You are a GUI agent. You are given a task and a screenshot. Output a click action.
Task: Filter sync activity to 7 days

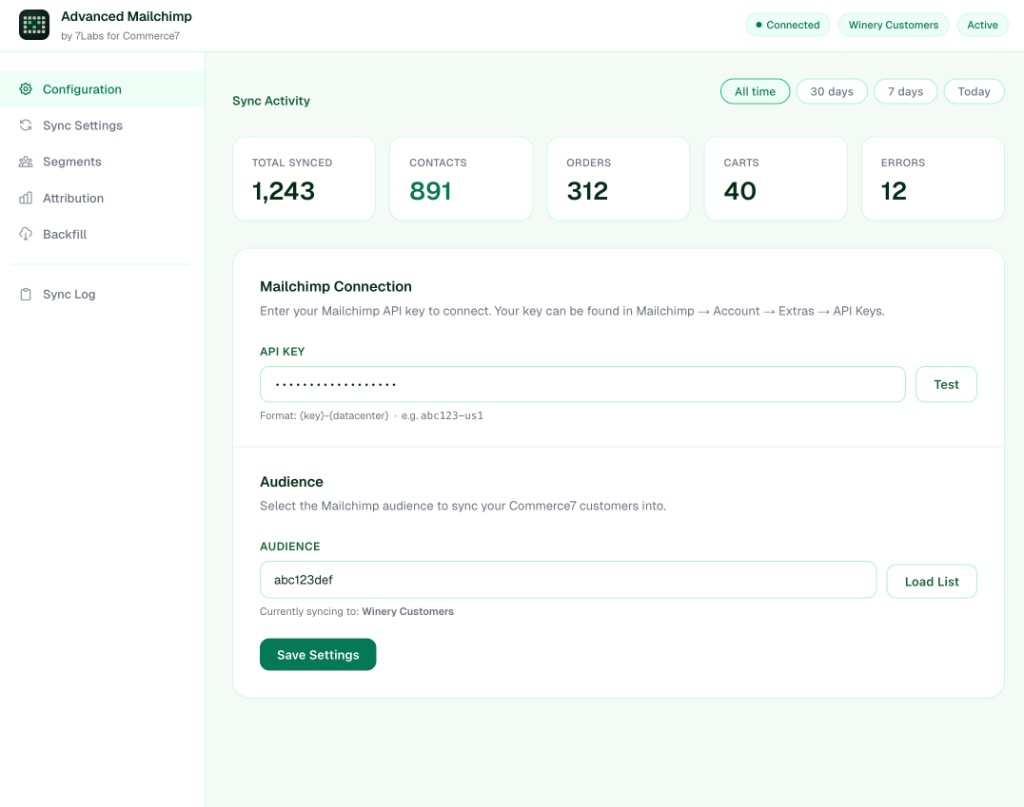pos(905,91)
